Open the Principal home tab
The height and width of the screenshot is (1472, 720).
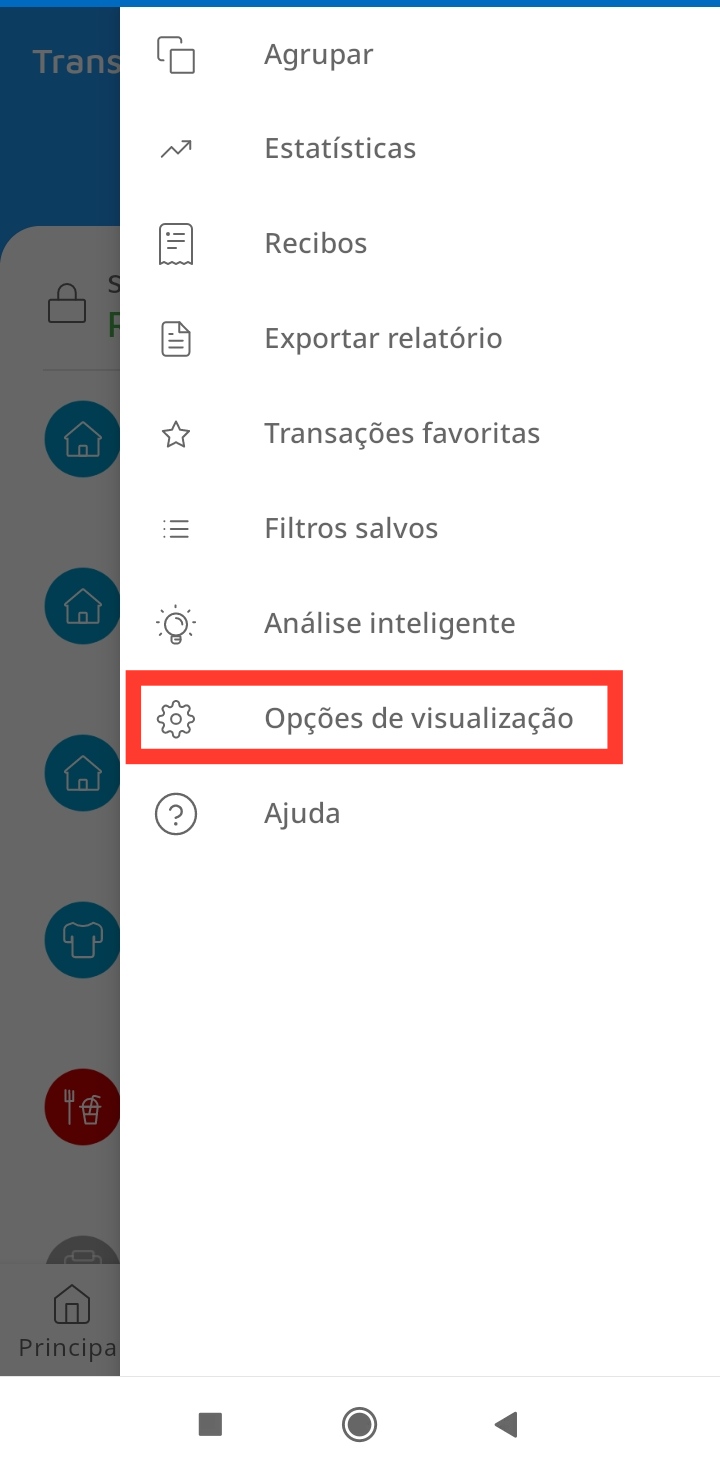coord(68,1322)
